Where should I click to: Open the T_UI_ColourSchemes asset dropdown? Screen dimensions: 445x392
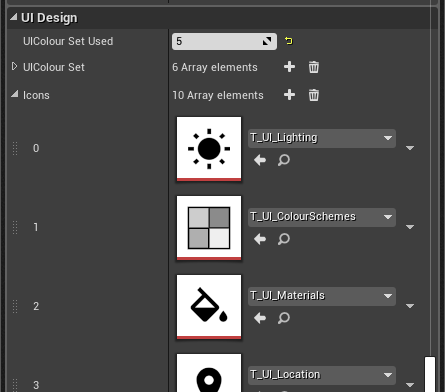pos(322,217)
